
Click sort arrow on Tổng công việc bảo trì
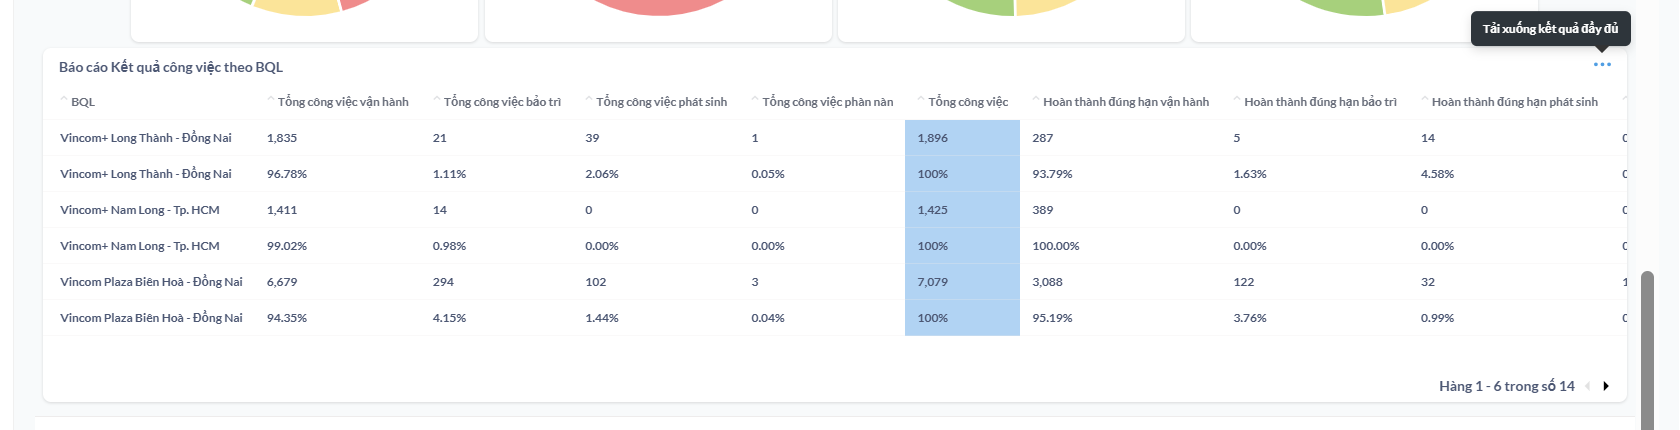437,100
